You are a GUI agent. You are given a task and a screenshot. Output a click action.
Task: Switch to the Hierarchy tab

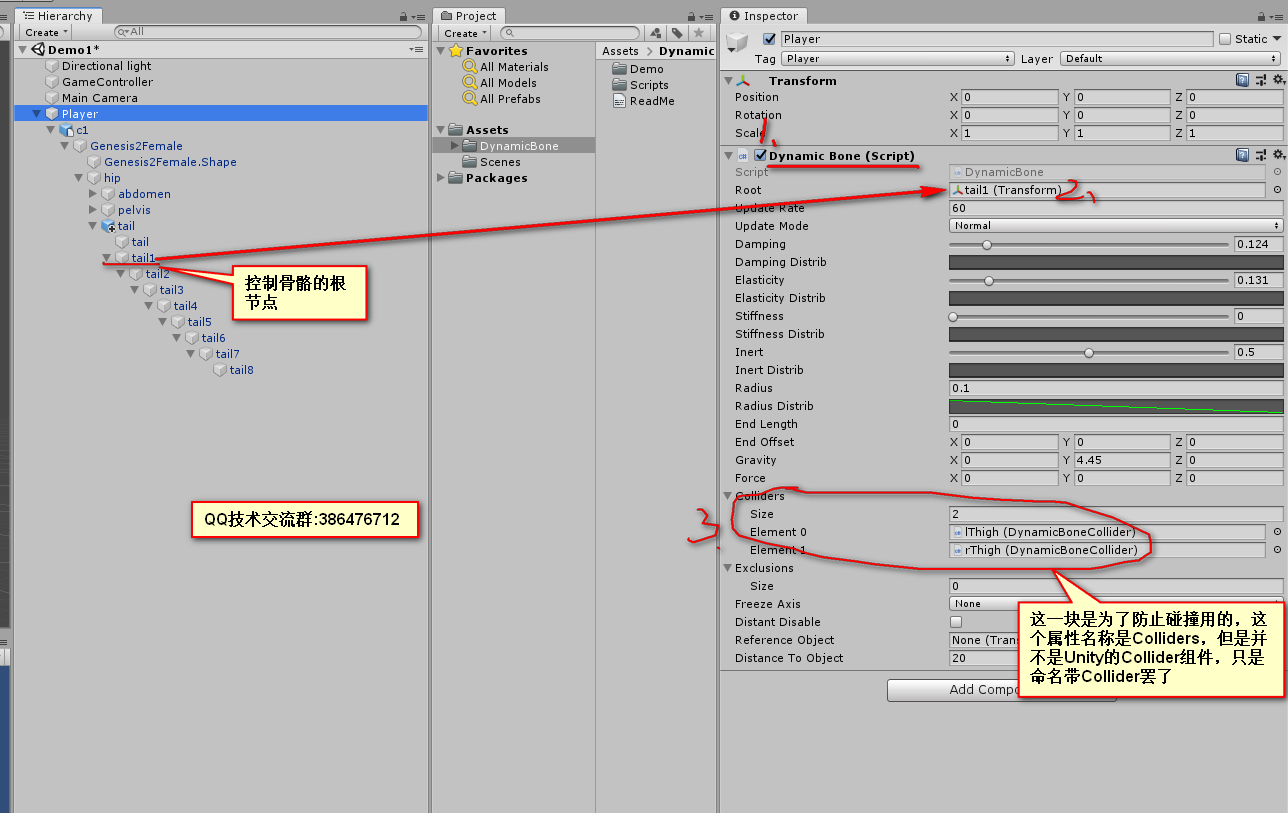click(x=58, y=16)
